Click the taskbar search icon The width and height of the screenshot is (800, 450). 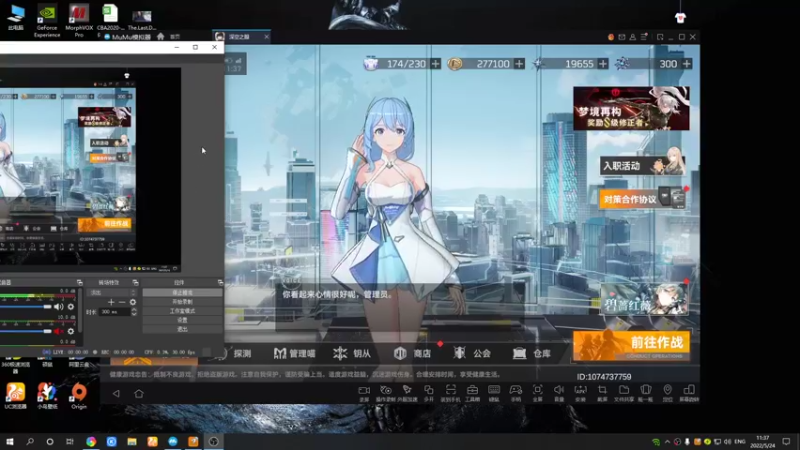30,441
